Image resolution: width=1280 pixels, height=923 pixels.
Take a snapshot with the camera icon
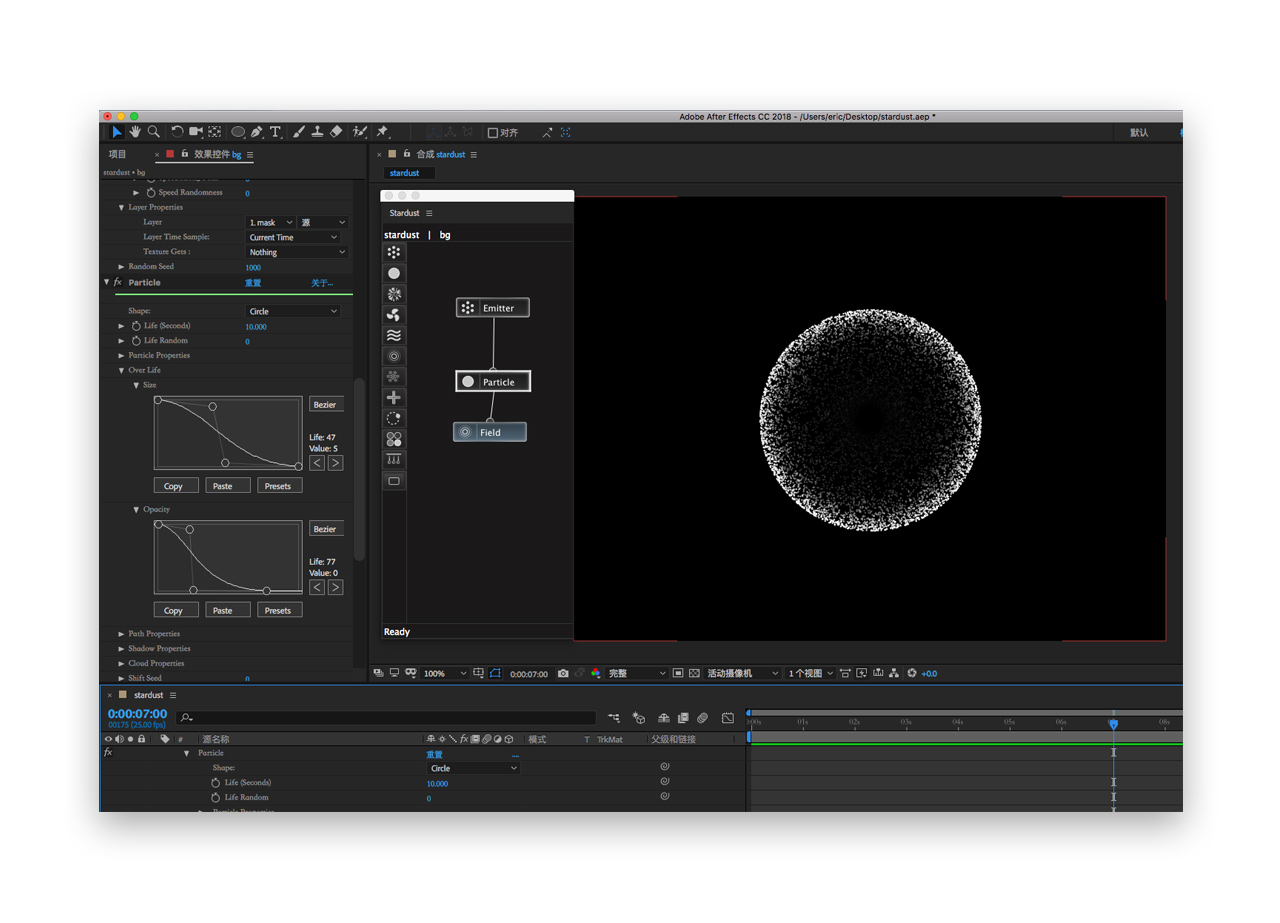(563, 674)
